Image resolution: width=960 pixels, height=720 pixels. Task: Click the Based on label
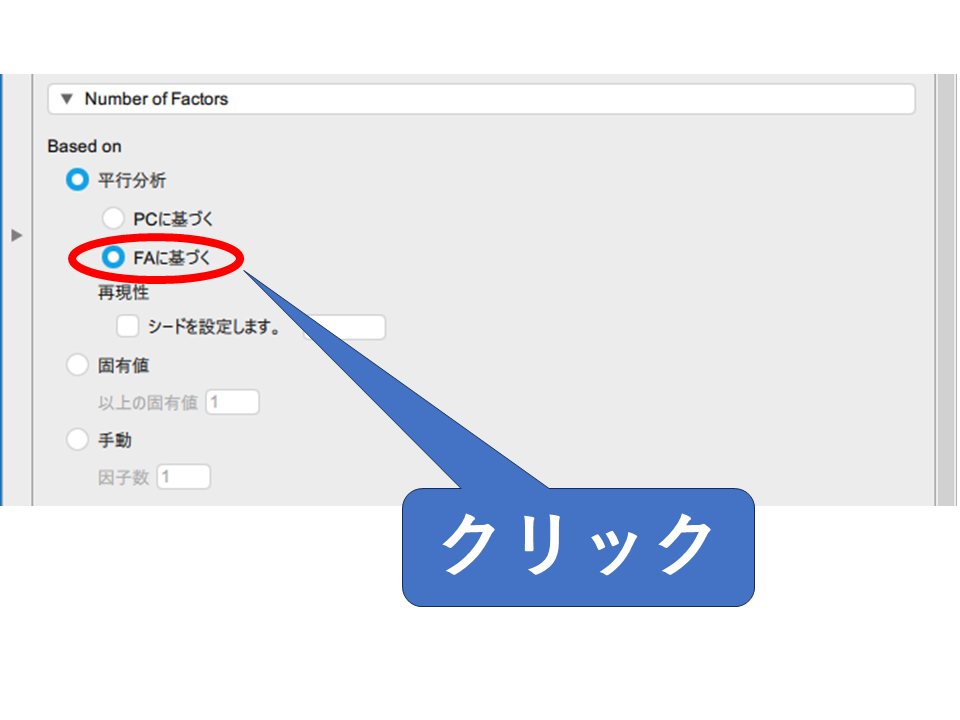tap(85, 146)
